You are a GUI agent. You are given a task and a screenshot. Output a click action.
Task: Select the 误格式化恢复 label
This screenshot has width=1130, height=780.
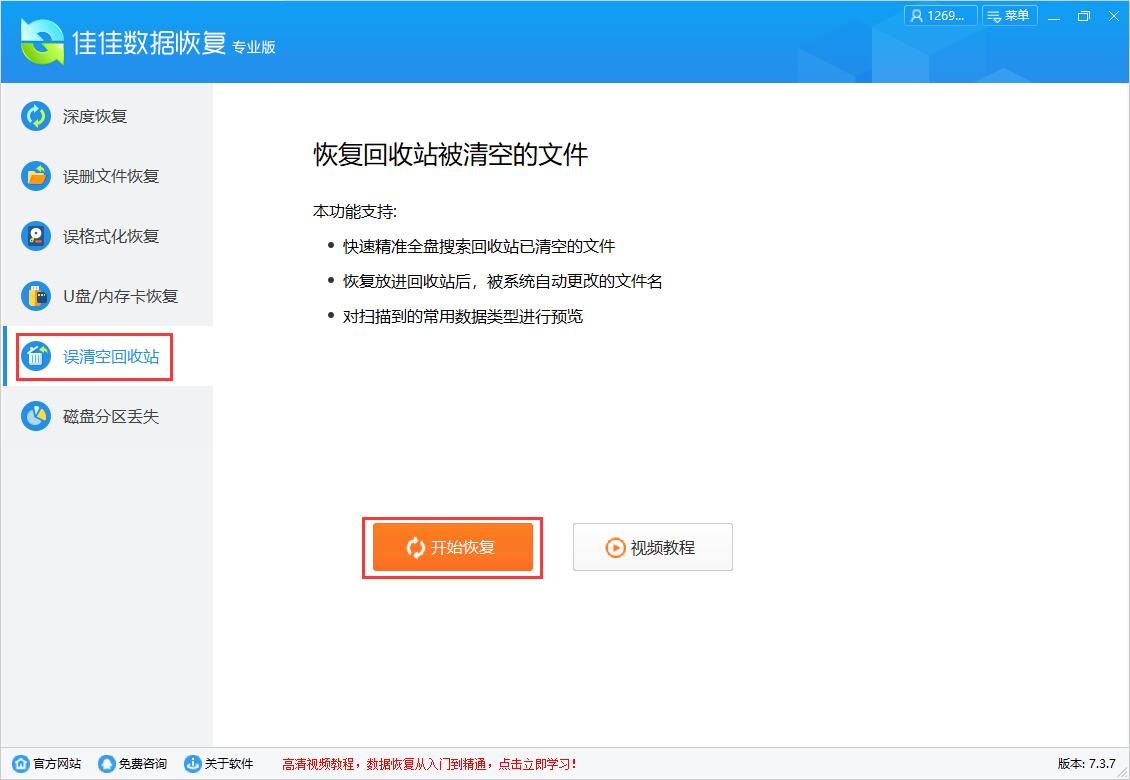point(111,236)
